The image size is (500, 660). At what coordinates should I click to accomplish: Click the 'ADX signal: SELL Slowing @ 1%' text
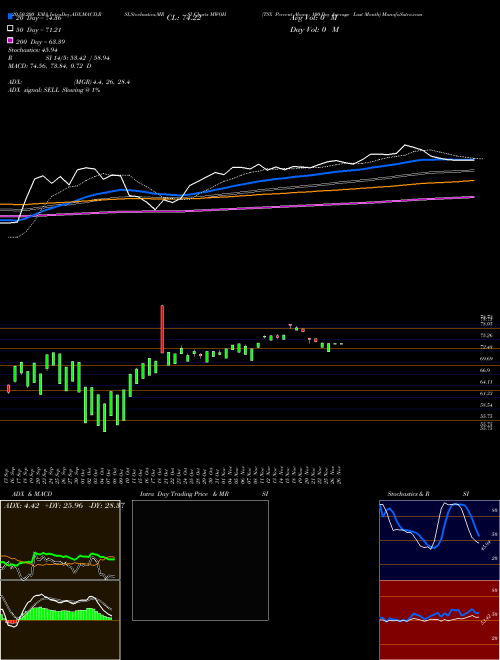(x=54, y=90)
